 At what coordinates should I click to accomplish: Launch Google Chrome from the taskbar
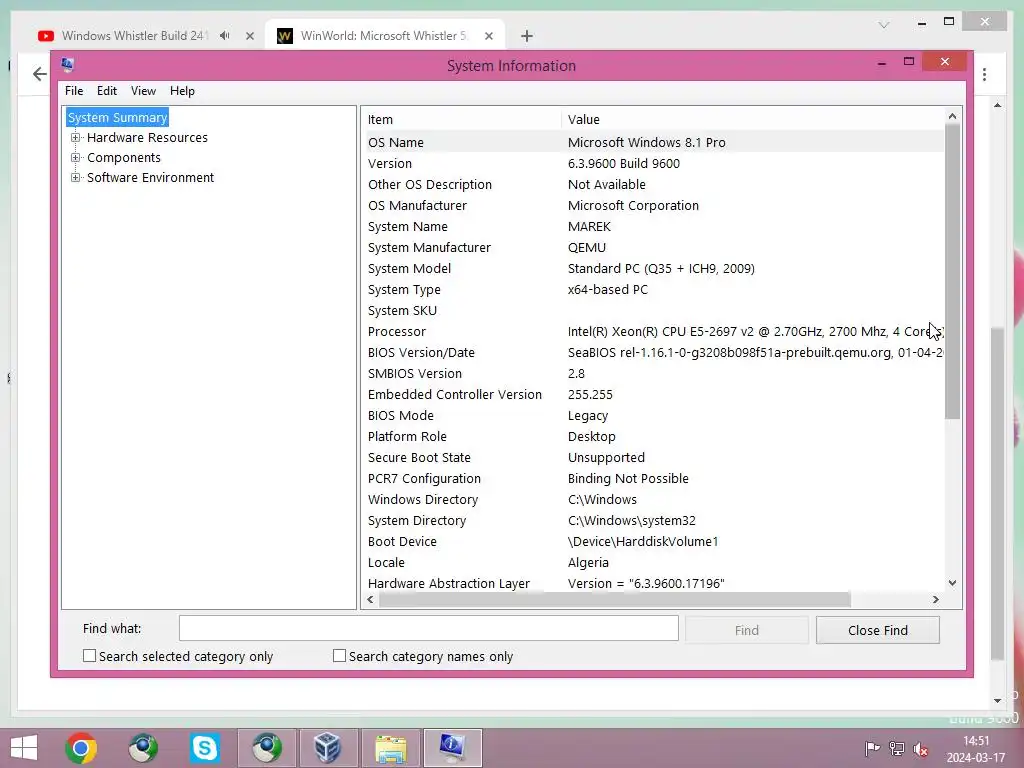[81, 748]
